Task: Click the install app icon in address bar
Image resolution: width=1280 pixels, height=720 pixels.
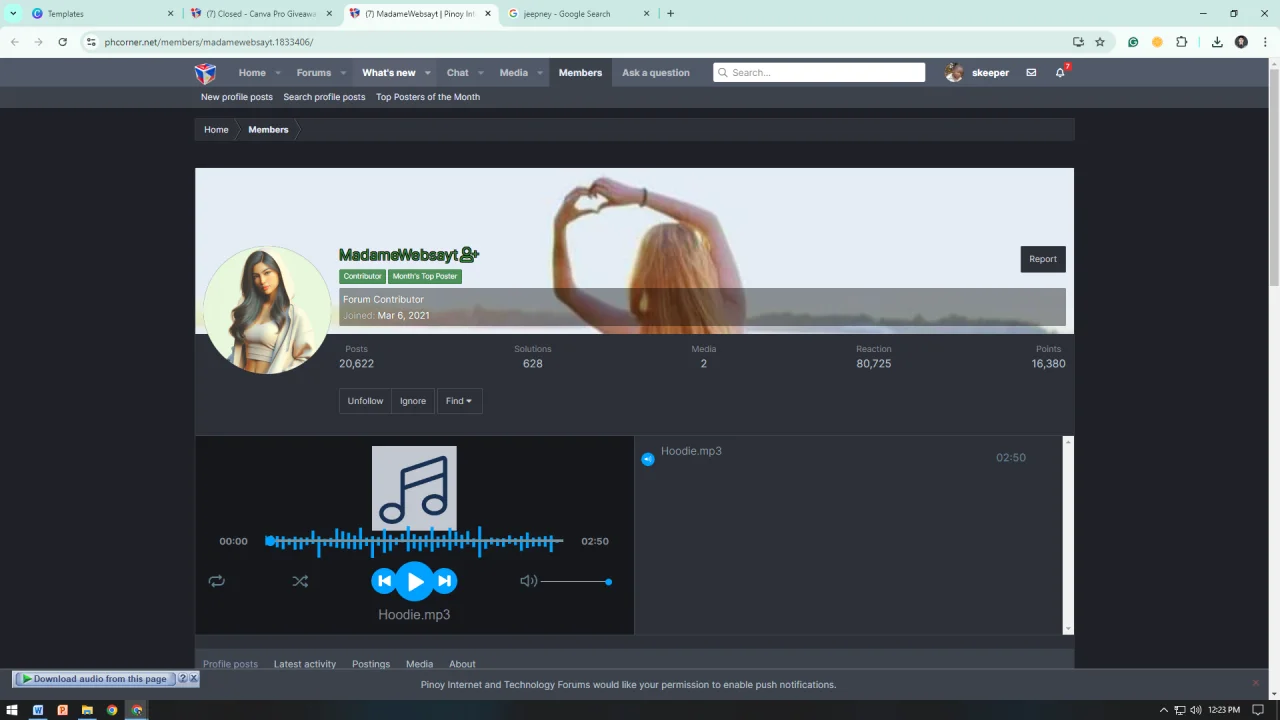Action: (1078, 42)
